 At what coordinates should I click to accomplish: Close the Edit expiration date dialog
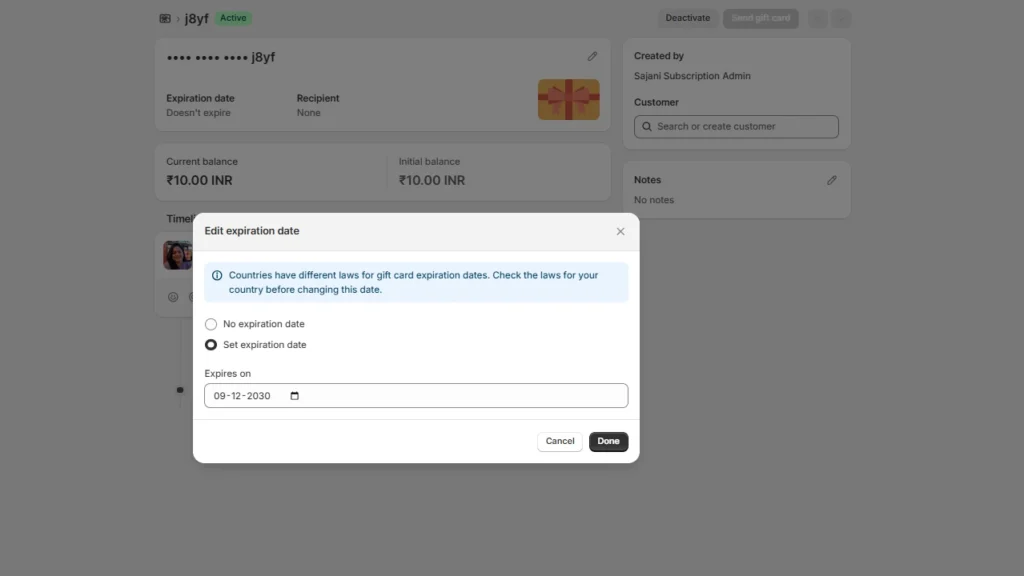[x=620, y=231]
